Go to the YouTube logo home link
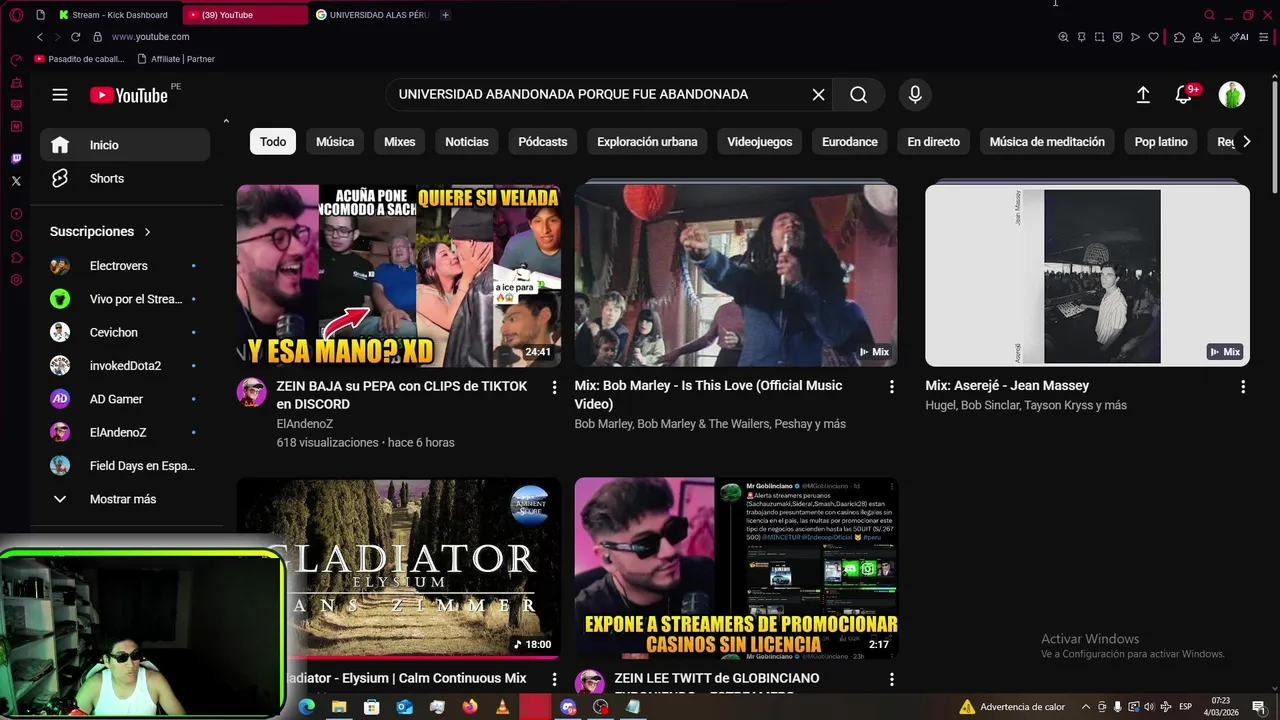Viewport: 1280px width, 720px height. pos(129,95)
